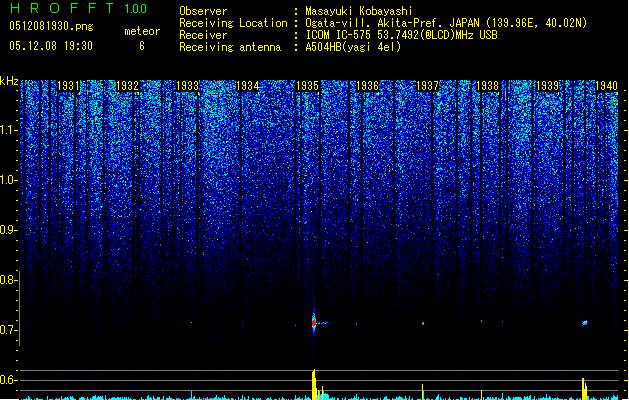Click the 1932 time marker
The height and width of the screenshot is (400, 629).
pos(128,86)
